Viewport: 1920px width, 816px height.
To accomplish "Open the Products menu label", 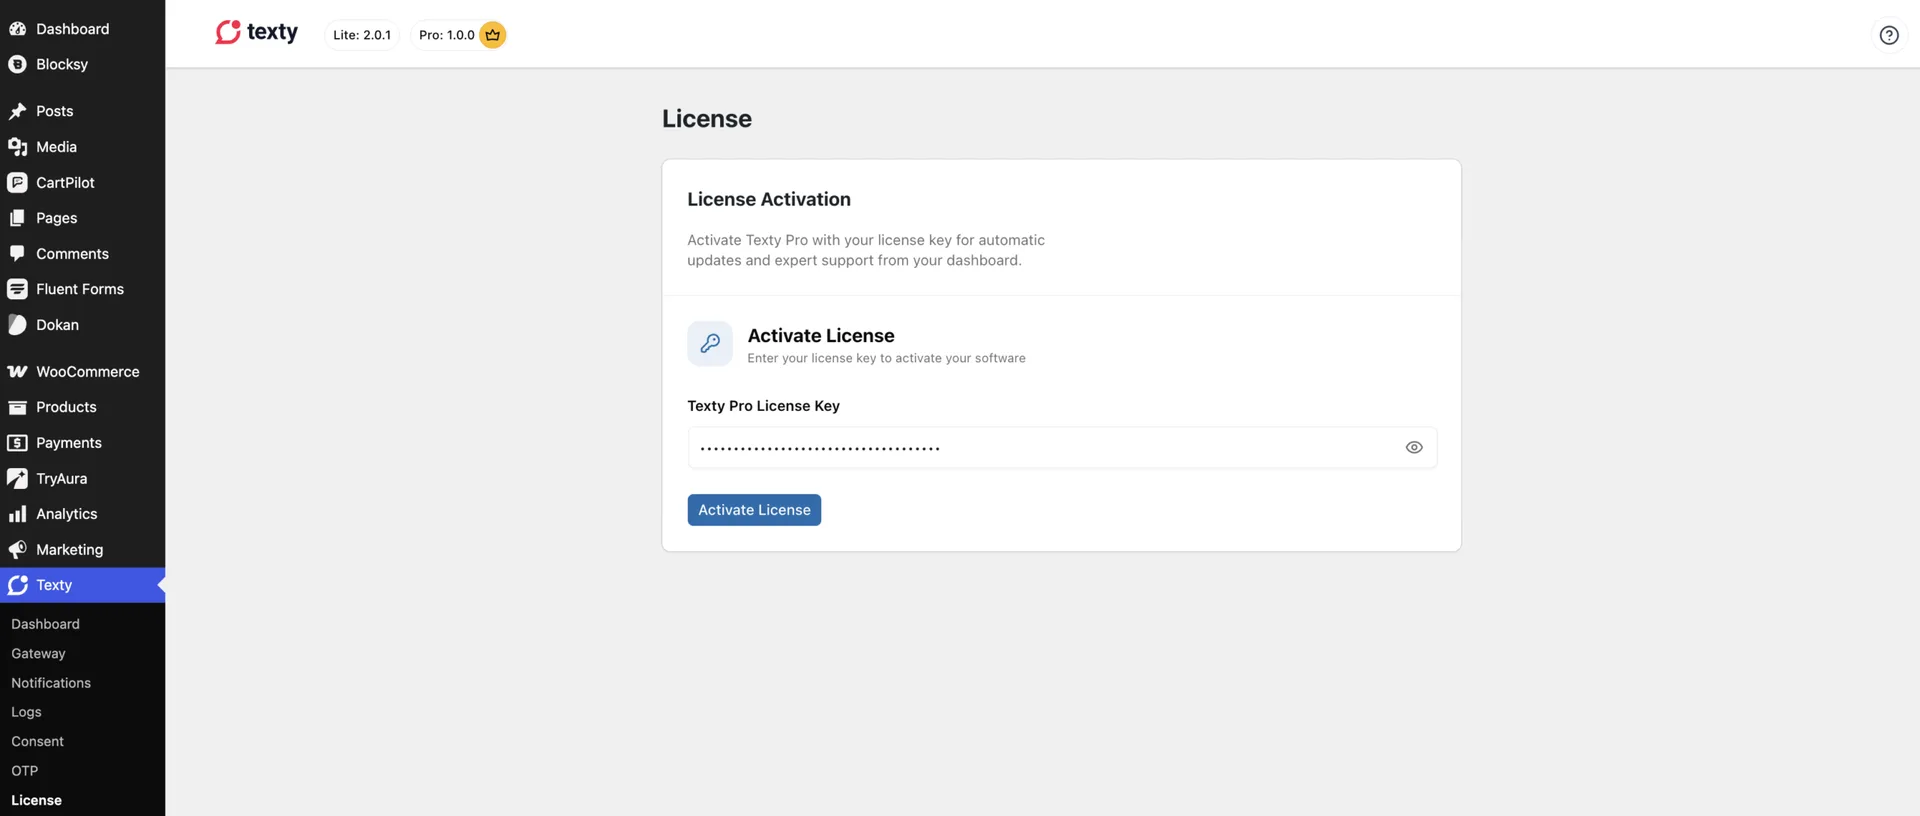I will pos(66,407).
